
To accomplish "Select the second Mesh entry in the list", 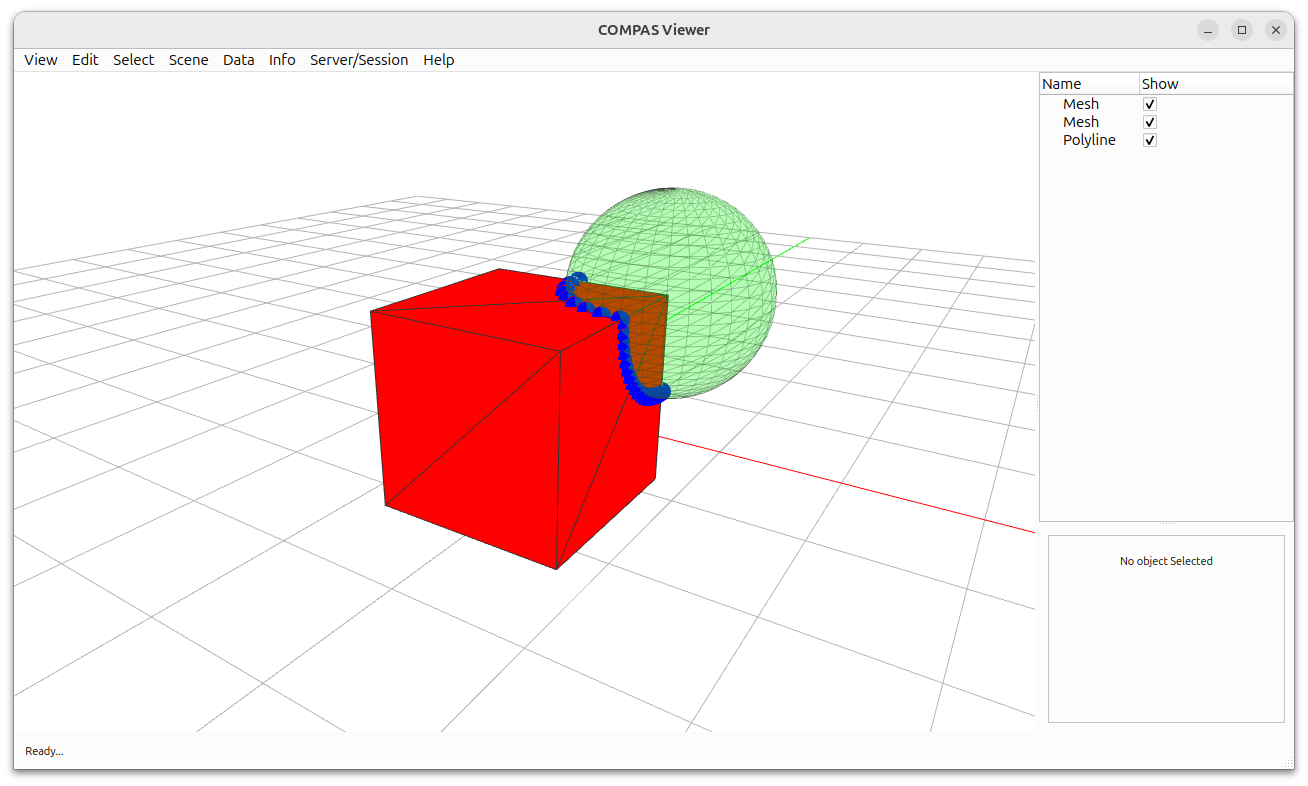I will click(x=1081, y=121).
